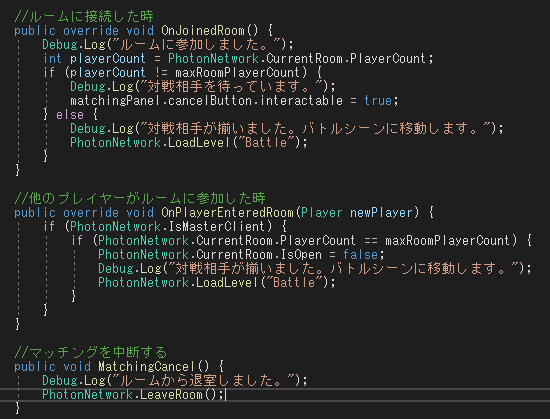
Task: Click the string "ルームに参加しました。"
Action: pos(198,45)
